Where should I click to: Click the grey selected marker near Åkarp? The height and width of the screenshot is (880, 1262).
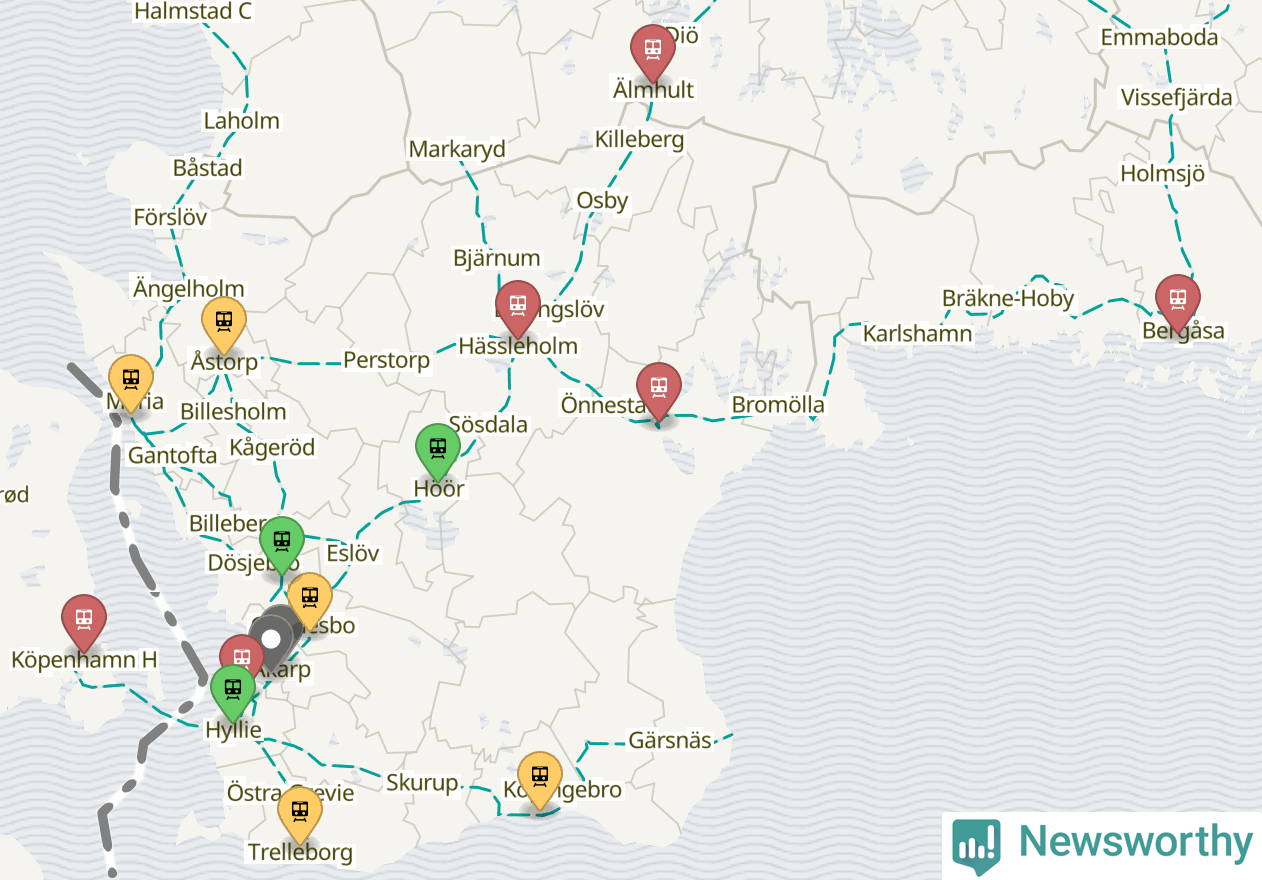[x=272, y=637]
